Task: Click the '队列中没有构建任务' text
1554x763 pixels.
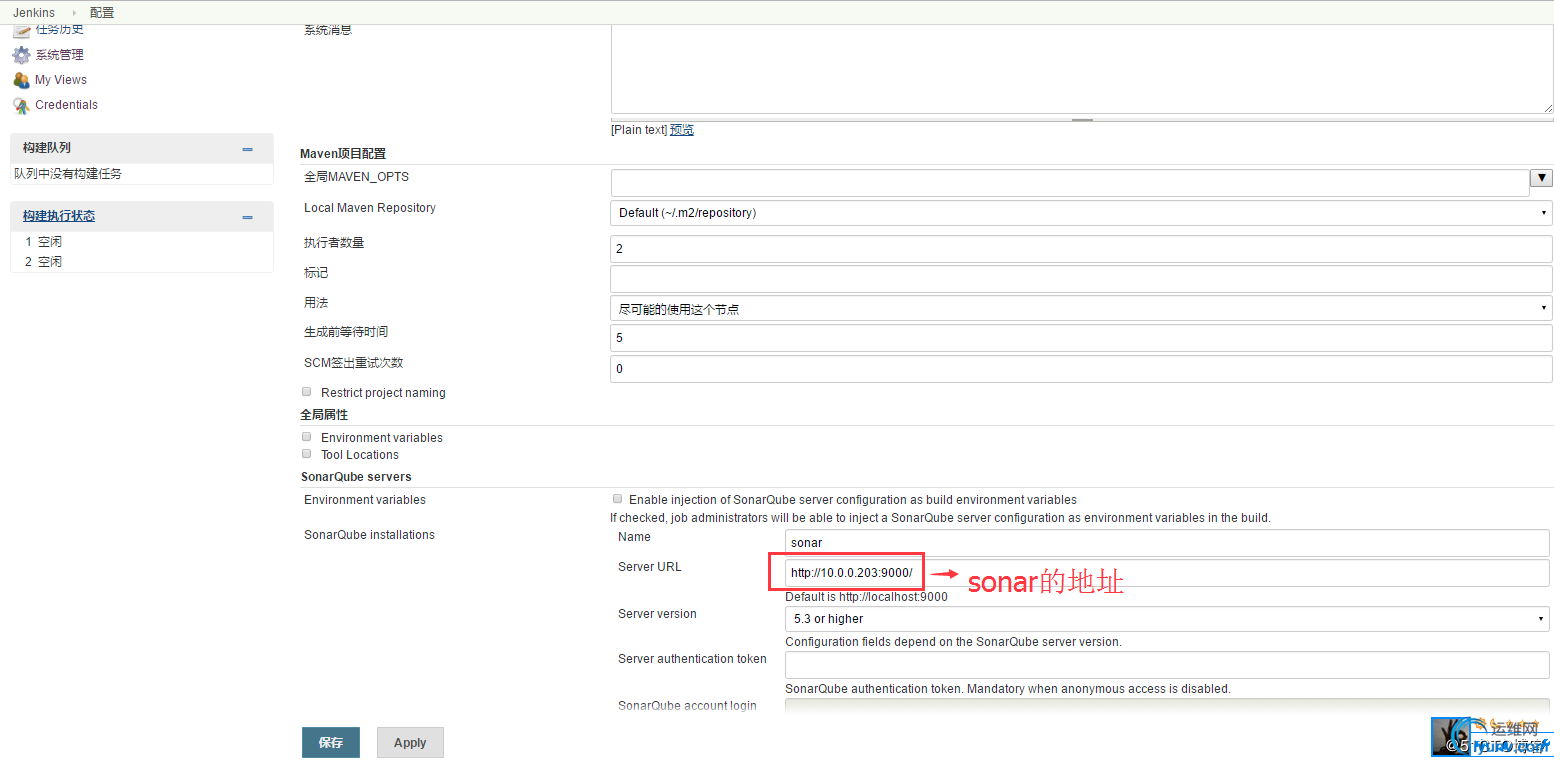Action: coord(68,174)
